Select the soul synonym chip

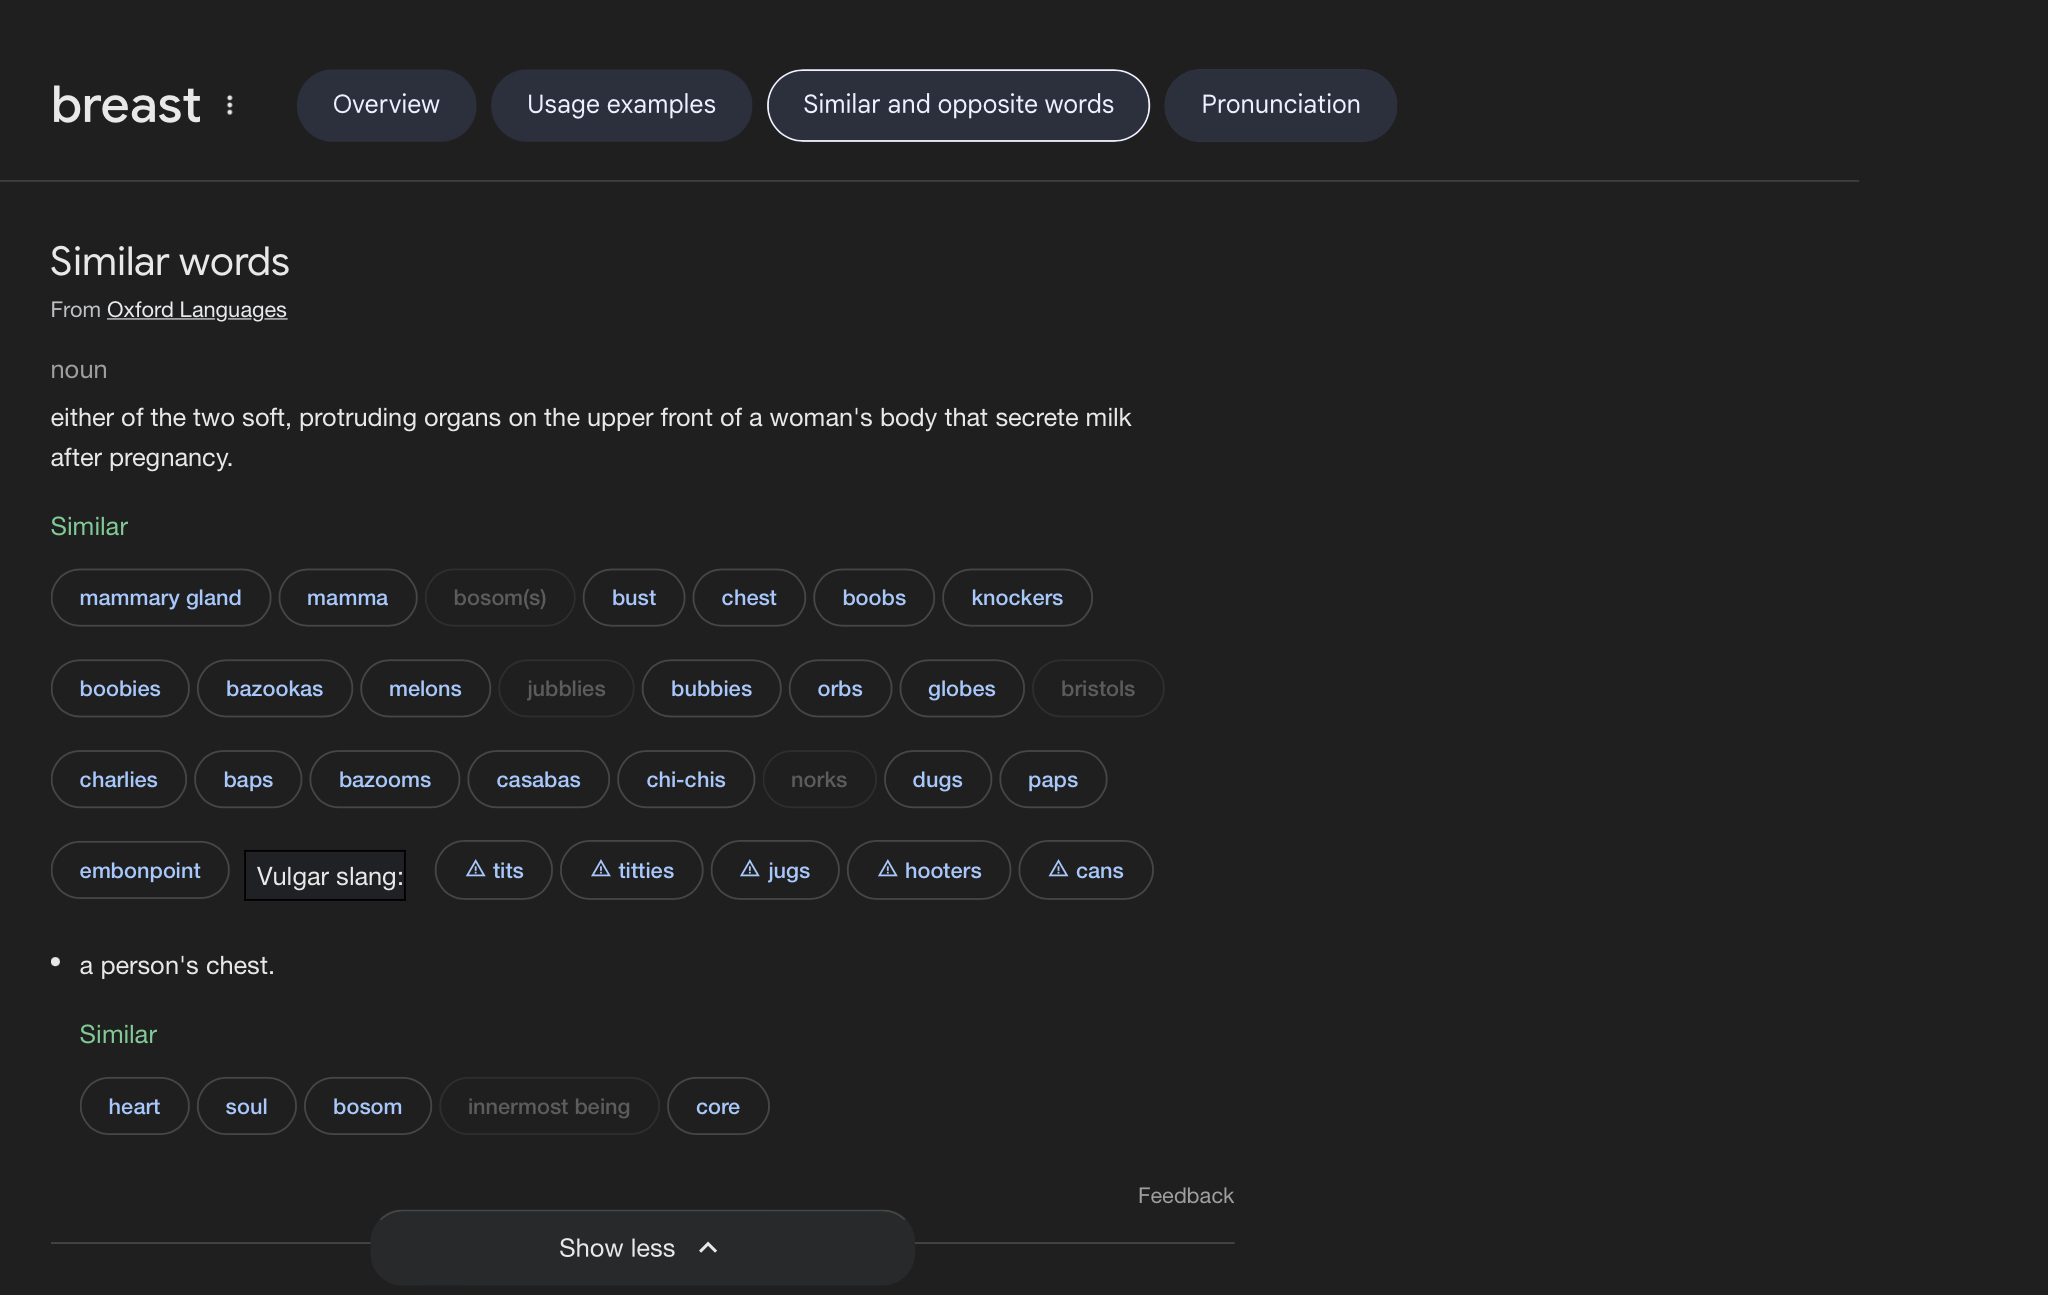point(246,1107)
